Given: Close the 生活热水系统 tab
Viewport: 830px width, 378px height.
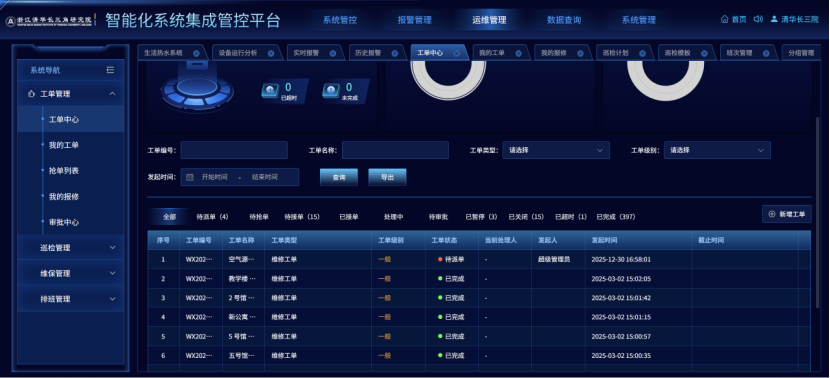Looking at the screenshot, I should 196,53.
